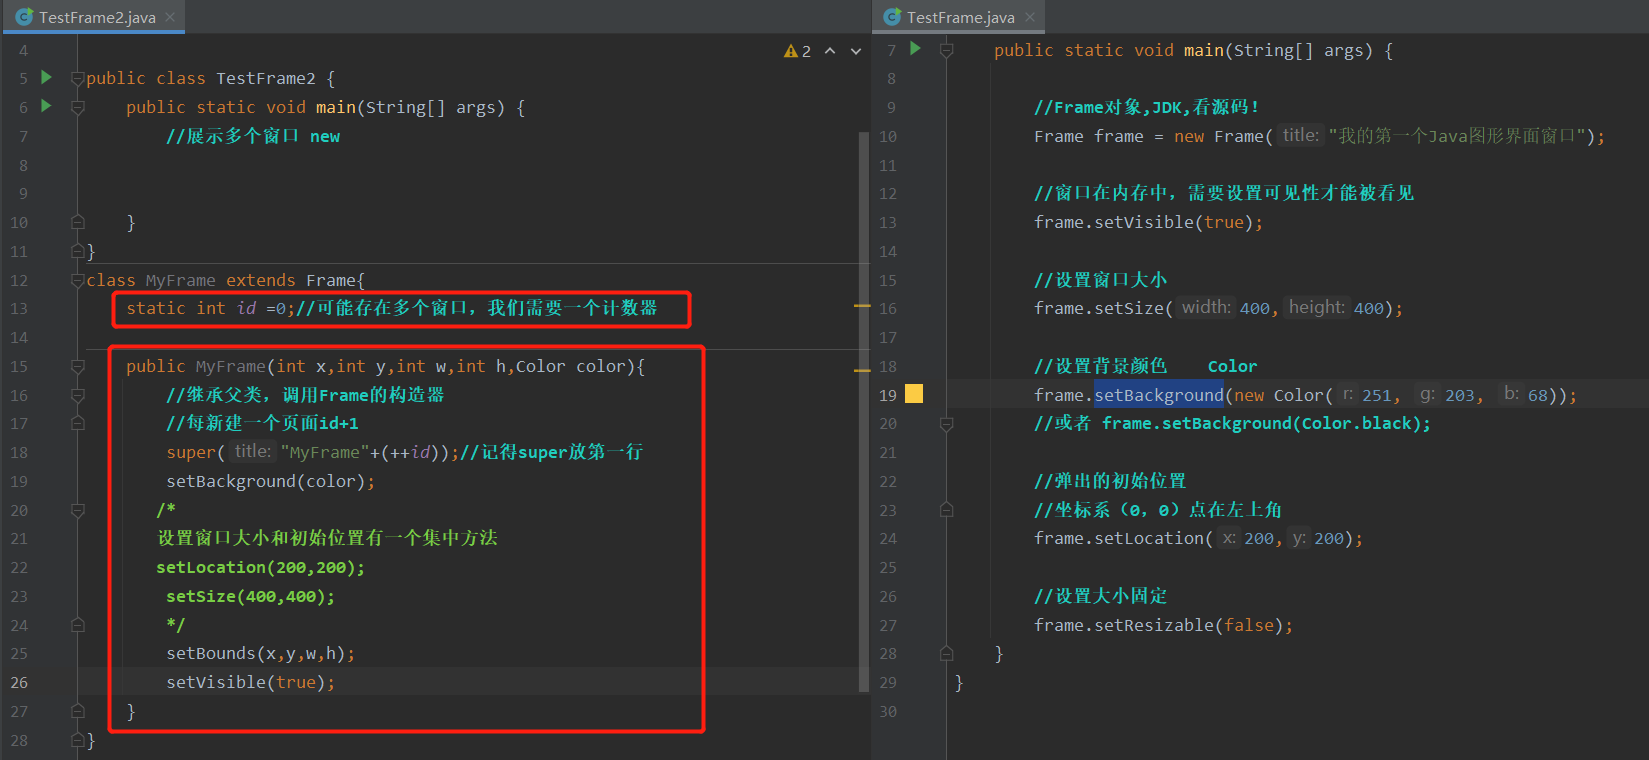Click the '//弹出的初始位置' comment line
This screenshot has height=760, width=1649.
click(x=1110, y=481)
